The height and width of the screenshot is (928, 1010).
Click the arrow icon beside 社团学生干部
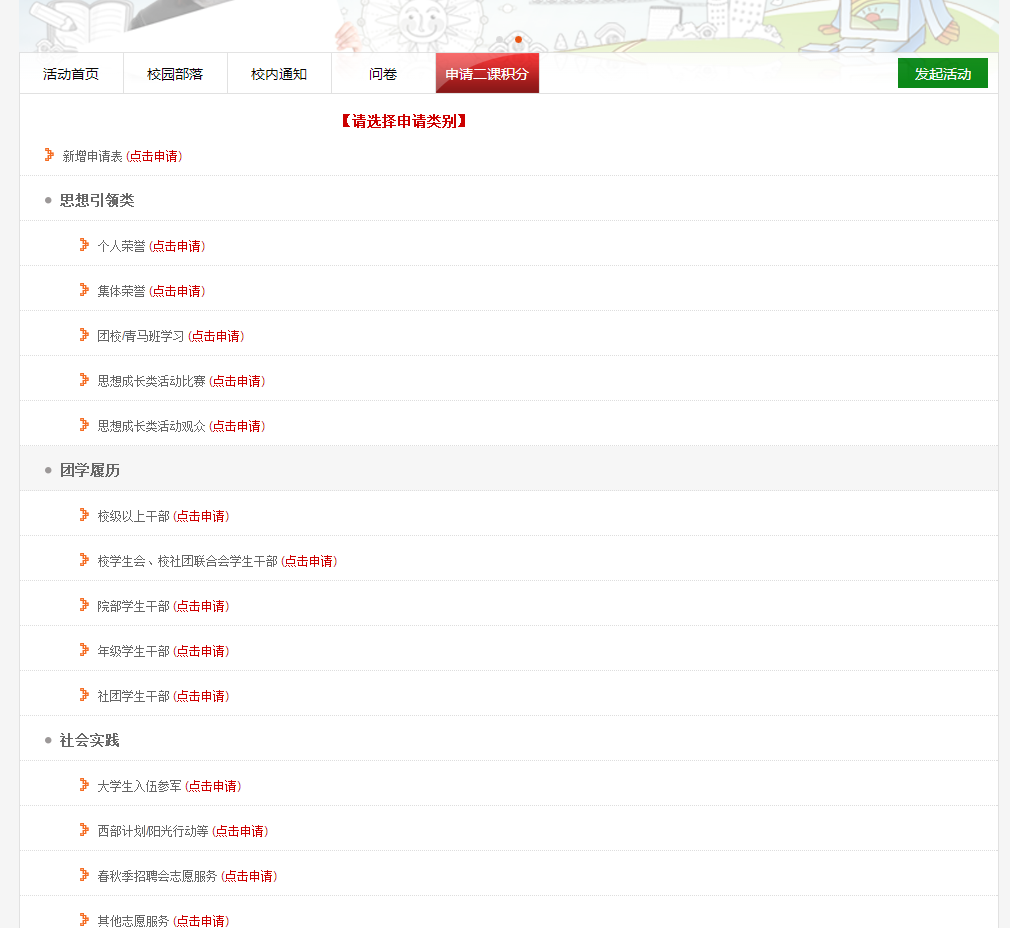(x=84, y=695)
